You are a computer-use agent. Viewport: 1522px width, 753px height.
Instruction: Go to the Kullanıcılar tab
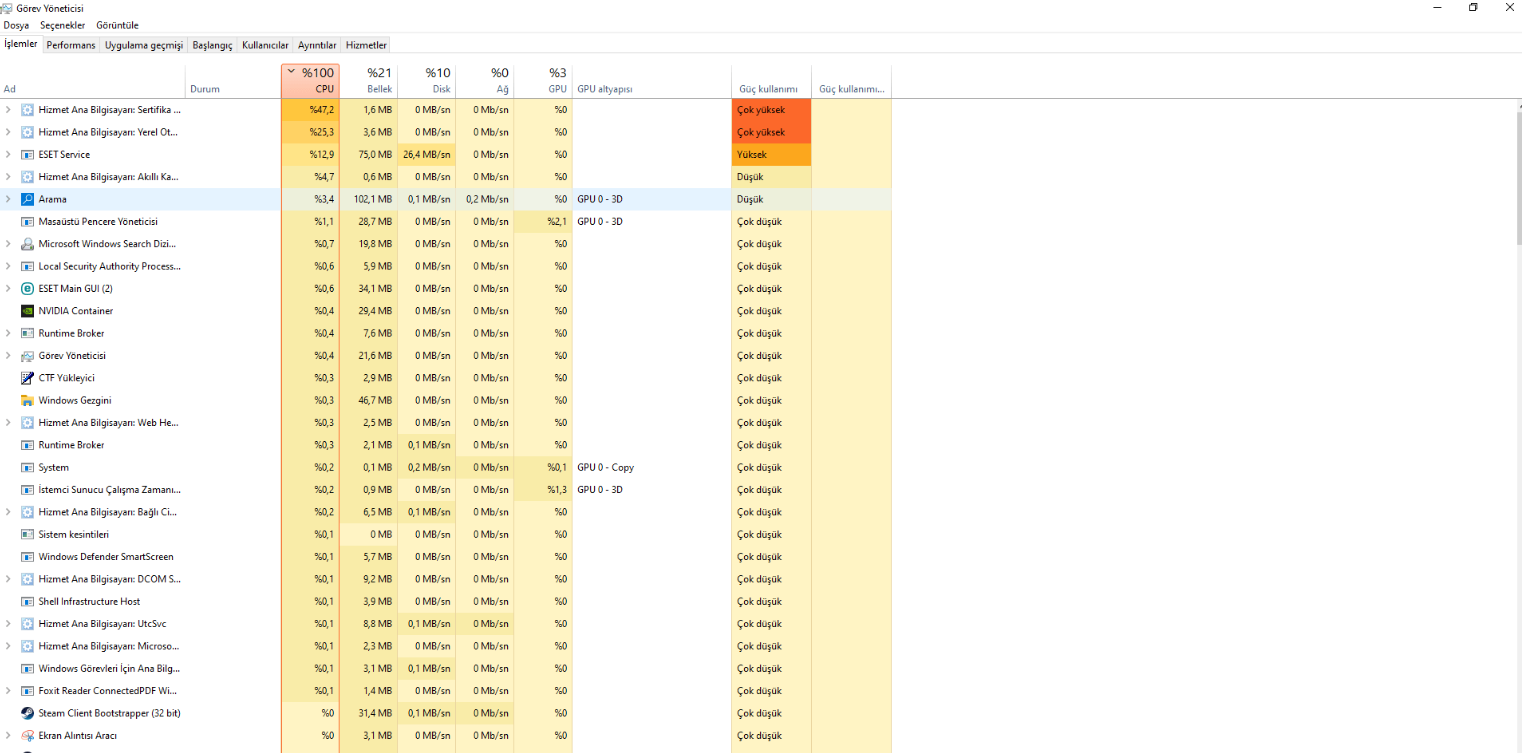[x=265, y=45]
